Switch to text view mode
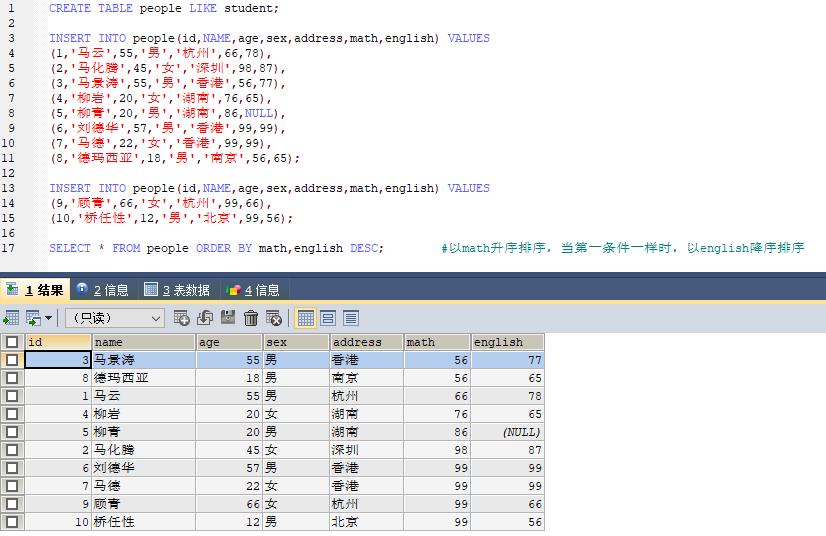Image resolution: width=826 pixels, height=536 pixels. tap(351, 318)
